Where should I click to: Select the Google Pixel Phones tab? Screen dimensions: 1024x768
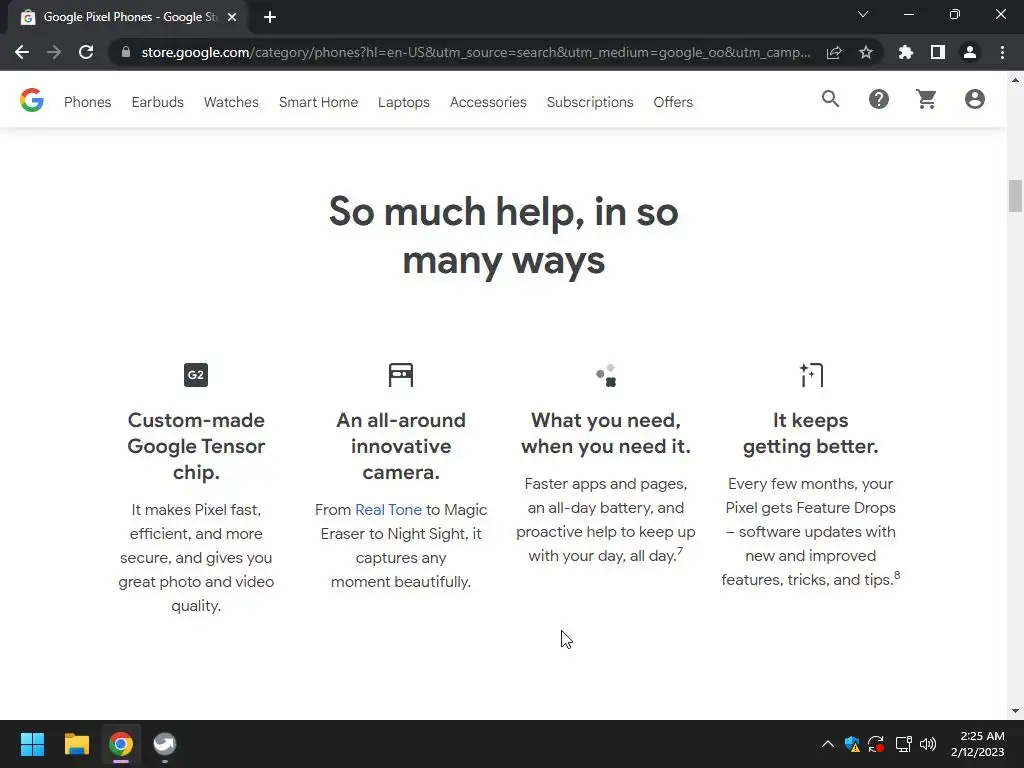pyautogui.click(x=128, y=17)
